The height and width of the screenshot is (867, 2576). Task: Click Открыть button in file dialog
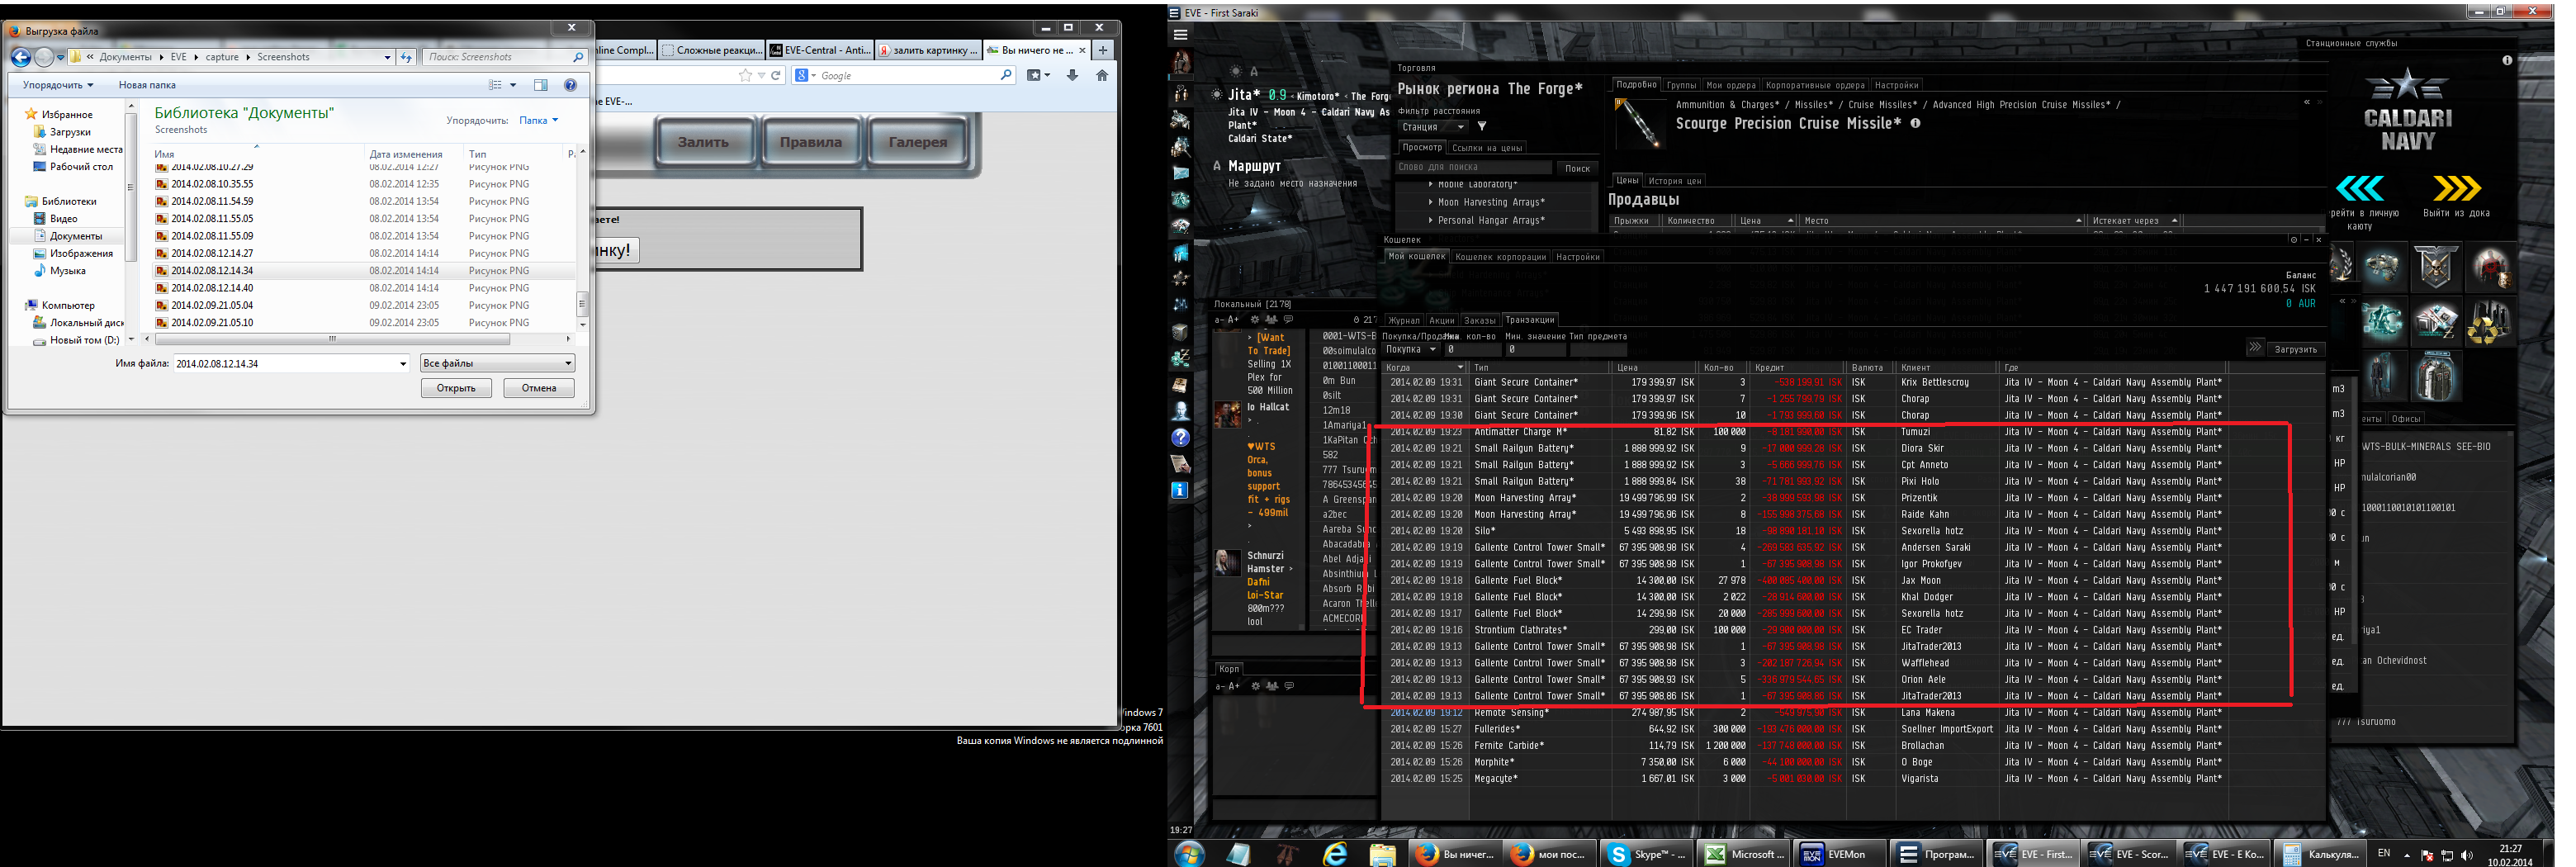click(x=456, y=388)
